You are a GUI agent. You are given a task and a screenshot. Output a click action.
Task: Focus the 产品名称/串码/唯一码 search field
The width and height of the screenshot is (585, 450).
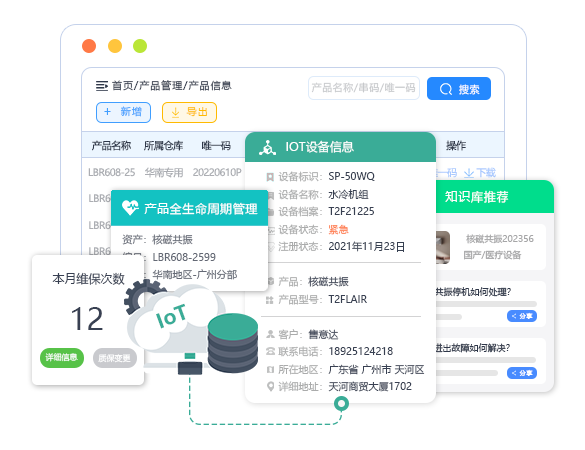364,88
